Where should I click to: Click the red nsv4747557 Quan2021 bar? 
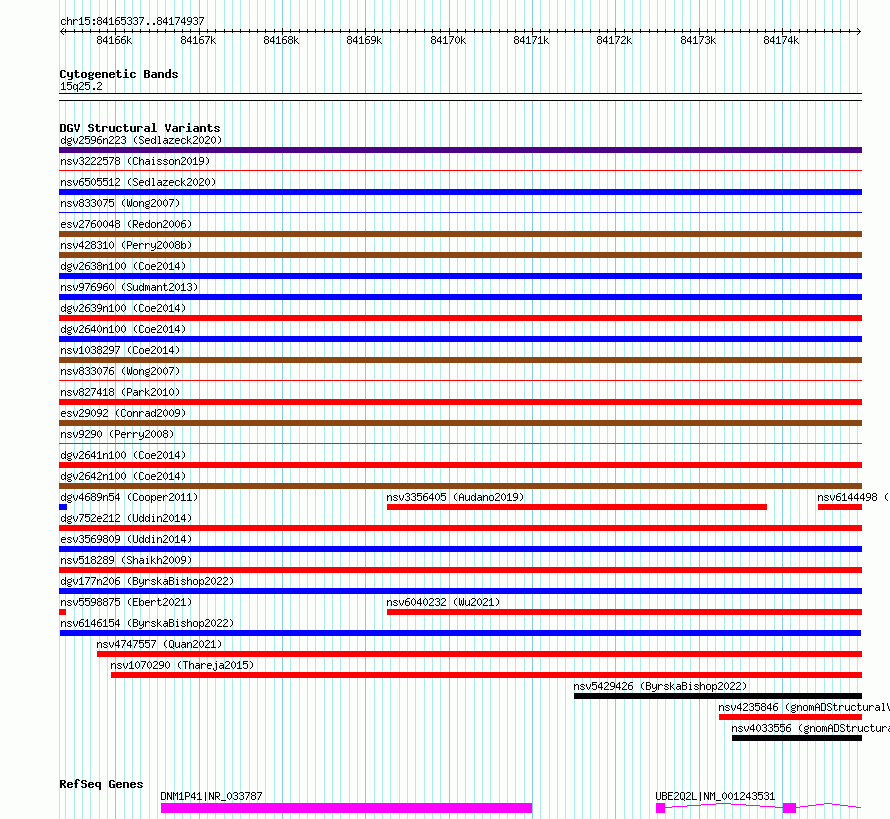pos(480,654)
